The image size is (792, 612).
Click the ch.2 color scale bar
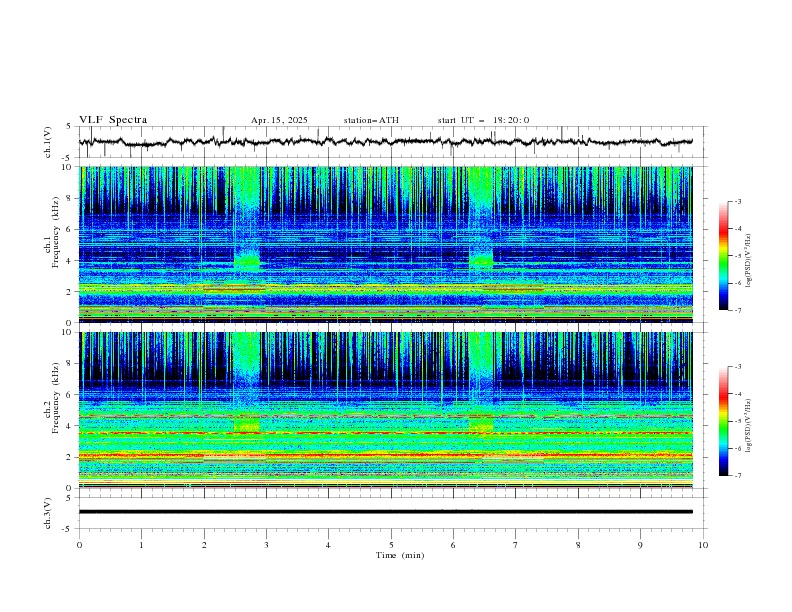(723, 421)
